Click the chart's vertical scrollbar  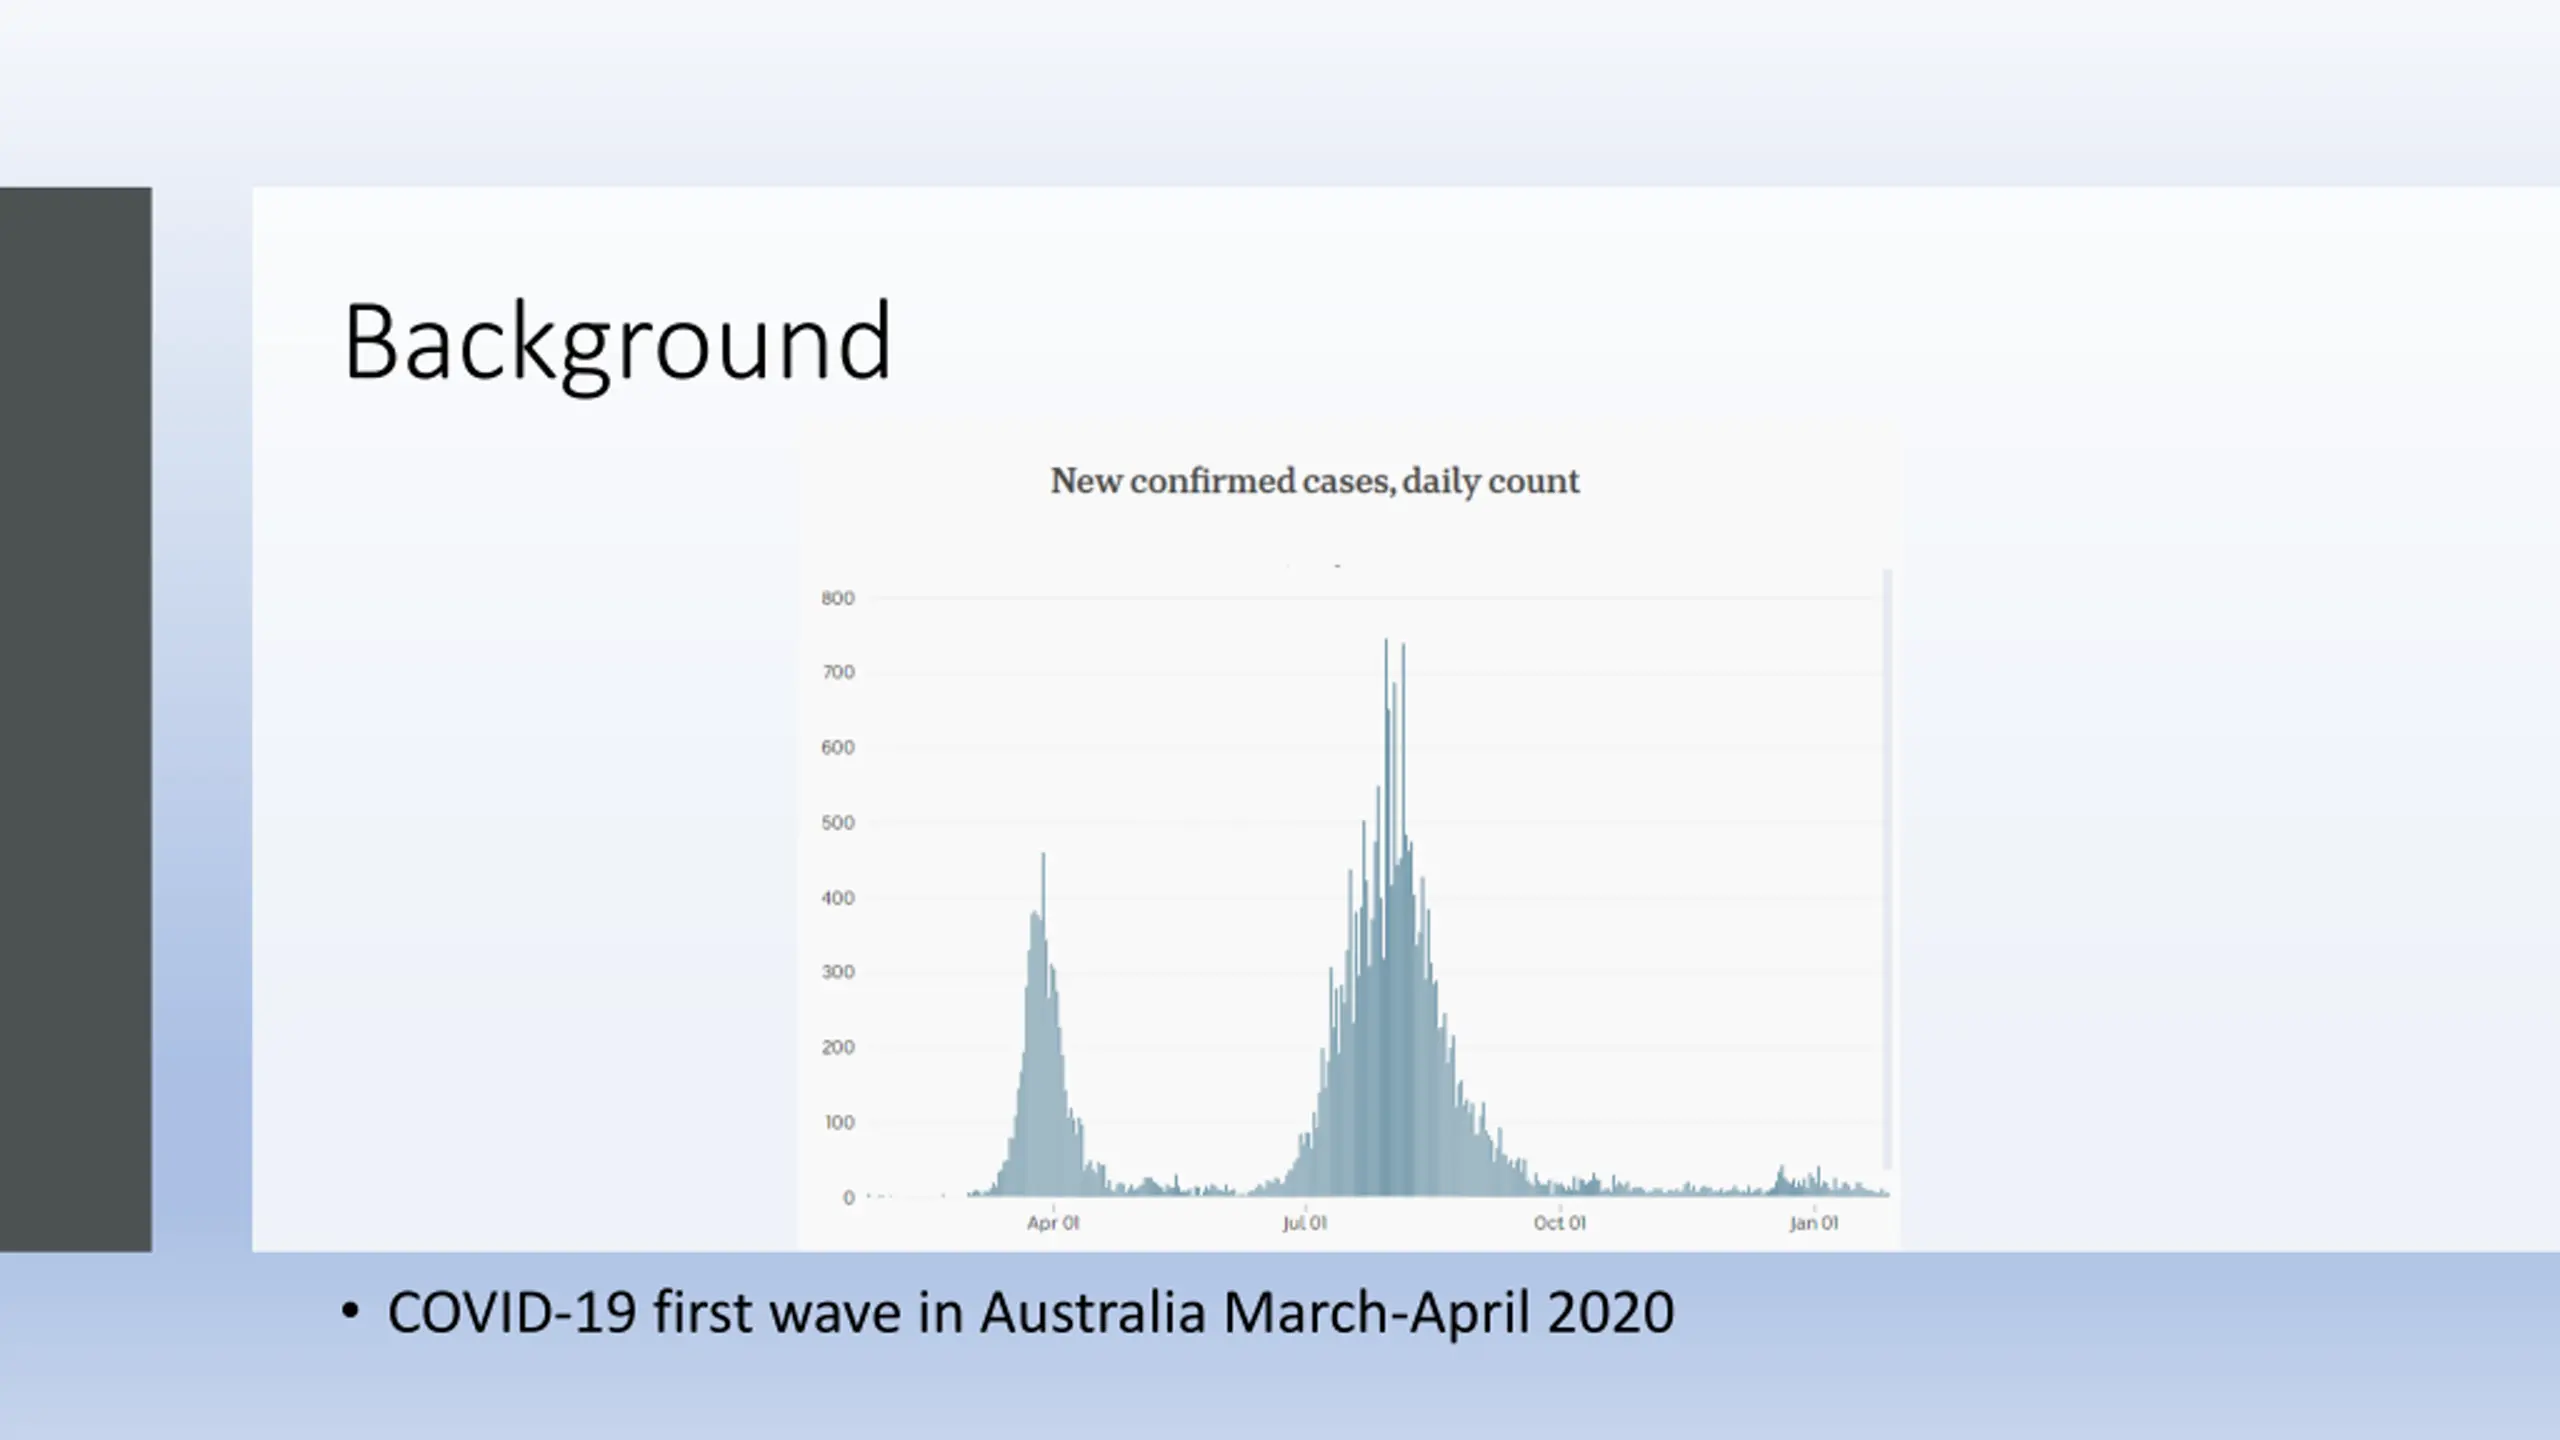click(x=1887, y=868)
